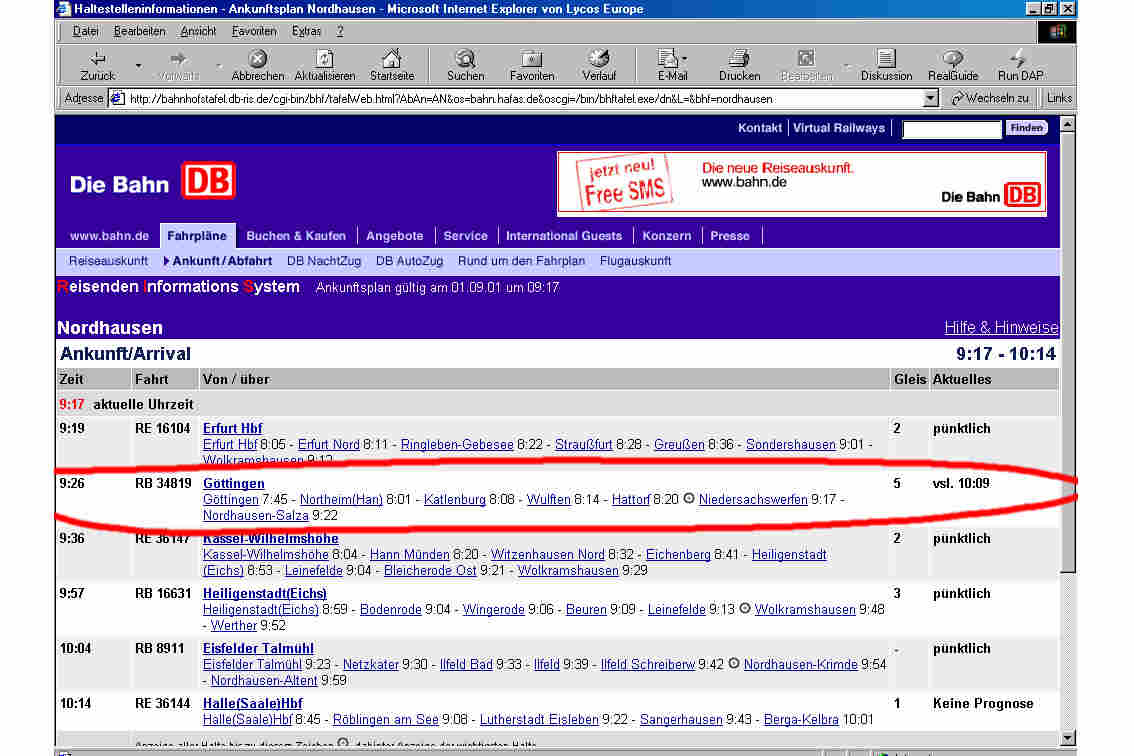Click the Abbrechen stop icon
This screenshot has width=1134, height=756.
click(x=257, y=58)
